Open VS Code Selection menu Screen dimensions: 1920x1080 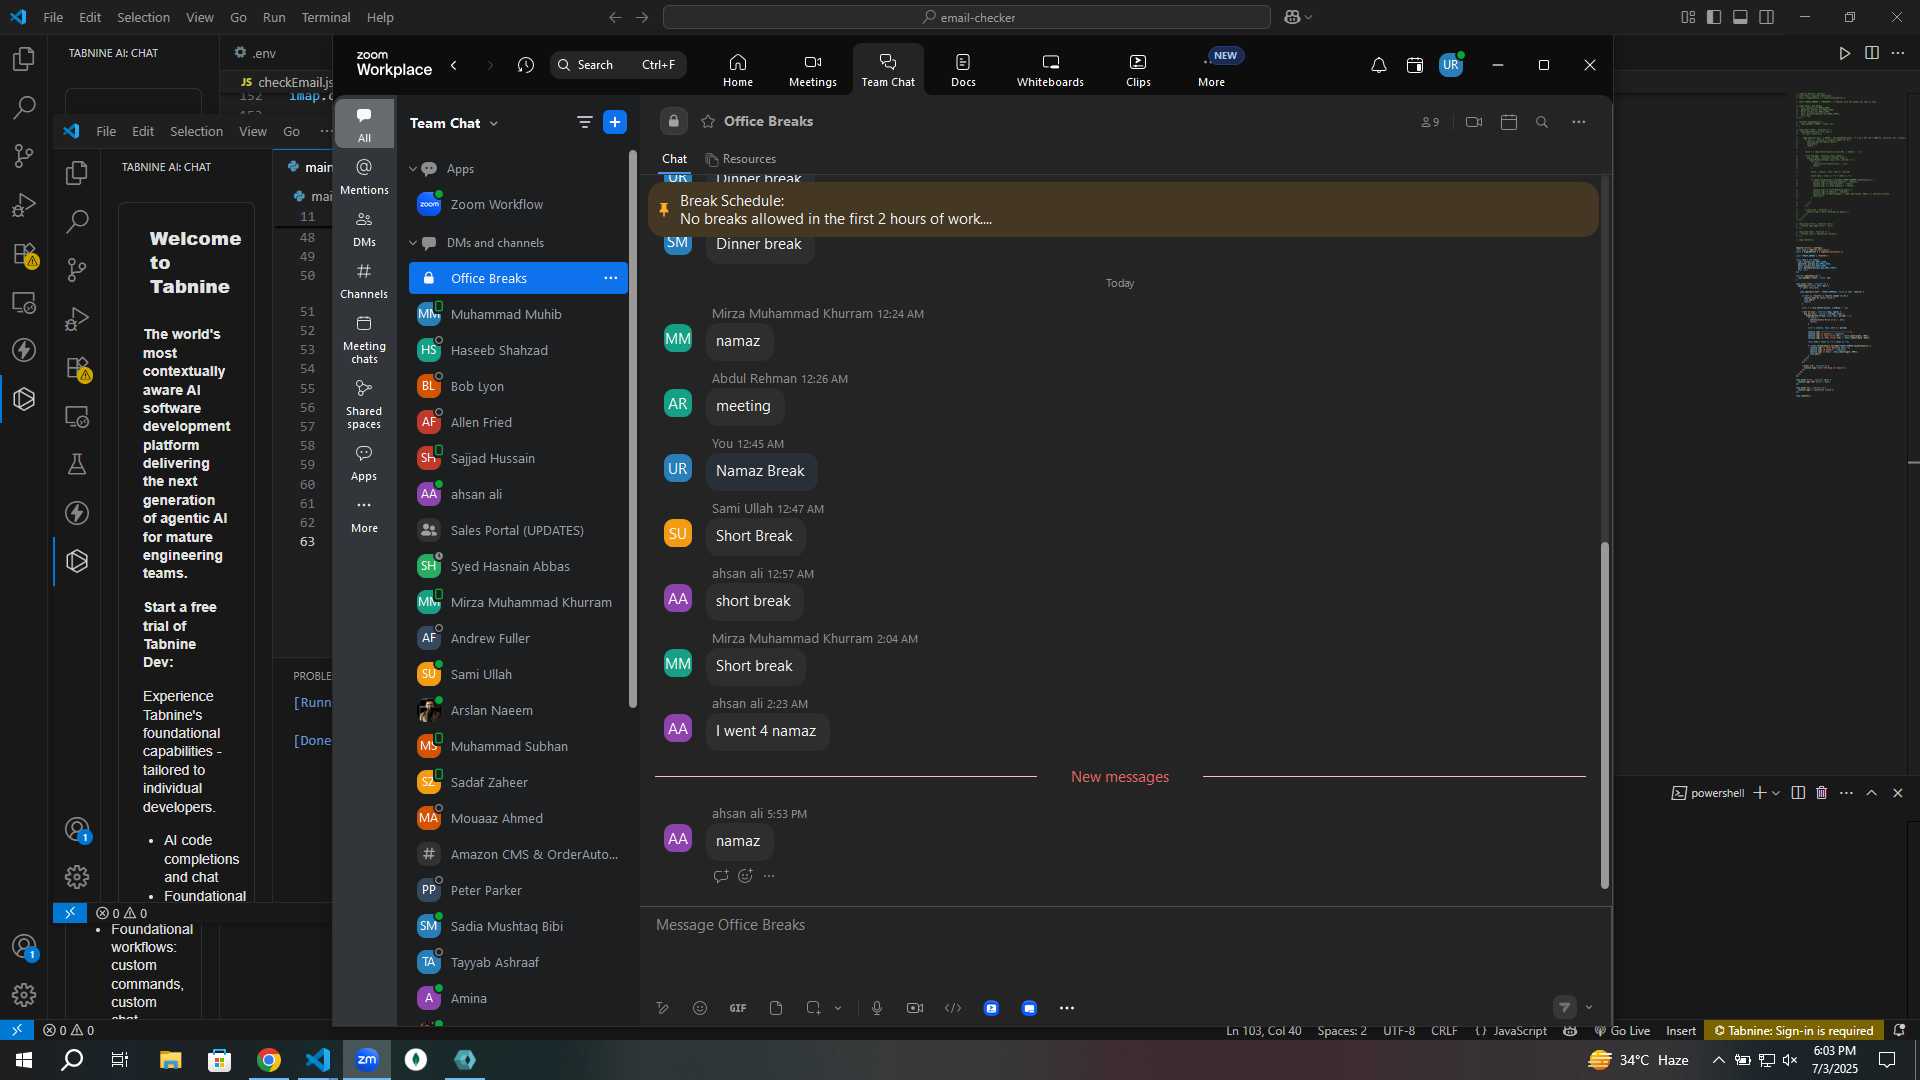(x=143, y=17)
